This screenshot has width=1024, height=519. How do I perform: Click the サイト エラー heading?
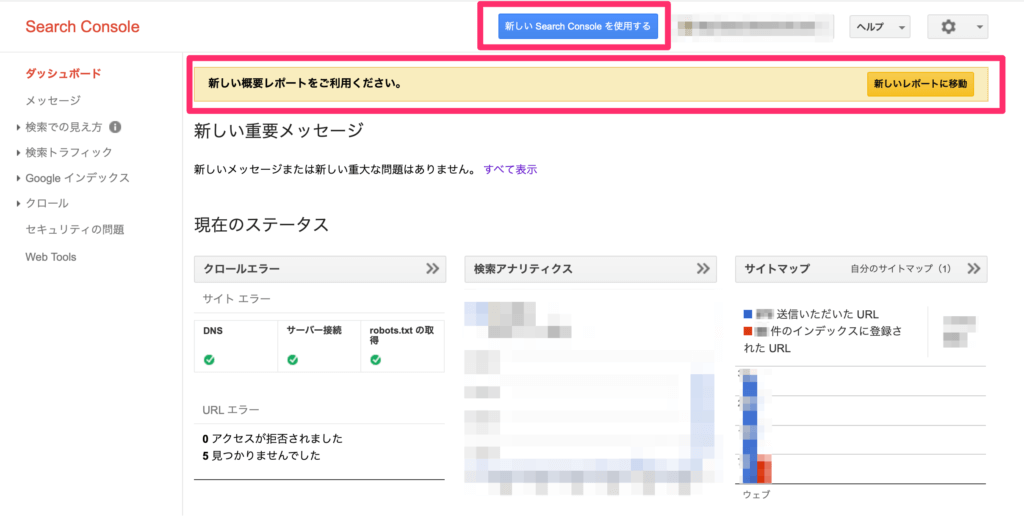tap(236, 298)
